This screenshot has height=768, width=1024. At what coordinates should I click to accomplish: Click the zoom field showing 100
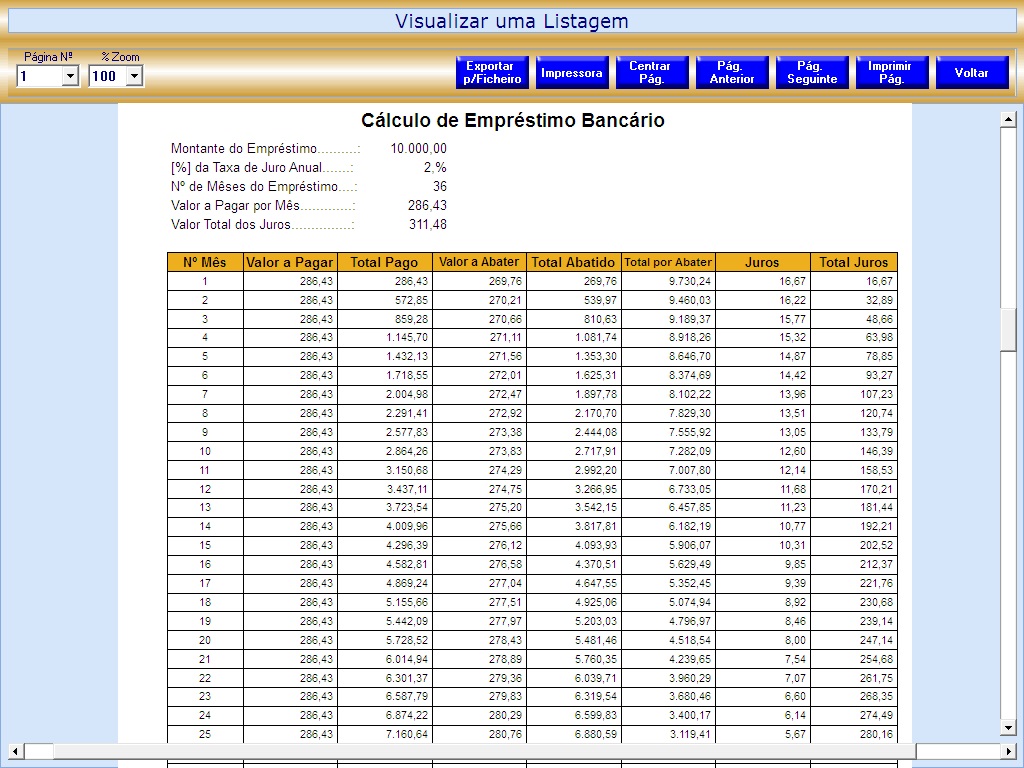[108, 76]
